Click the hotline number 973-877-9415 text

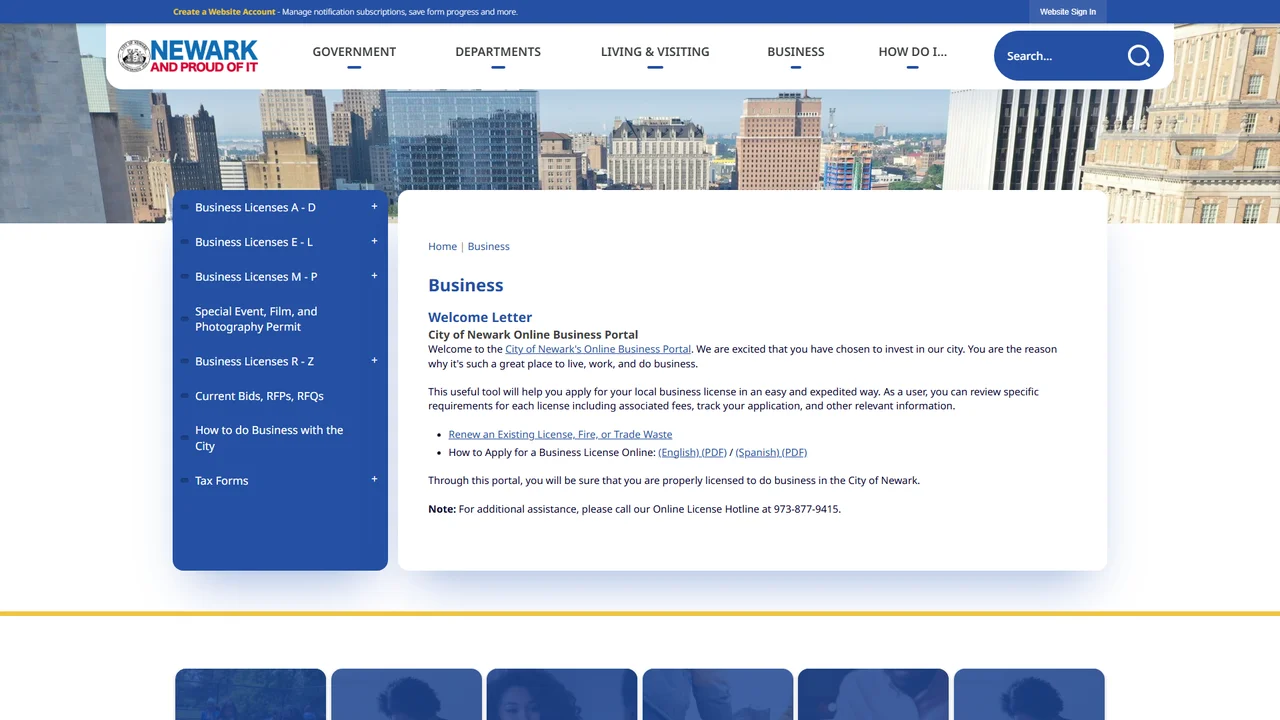coord(807,509)
